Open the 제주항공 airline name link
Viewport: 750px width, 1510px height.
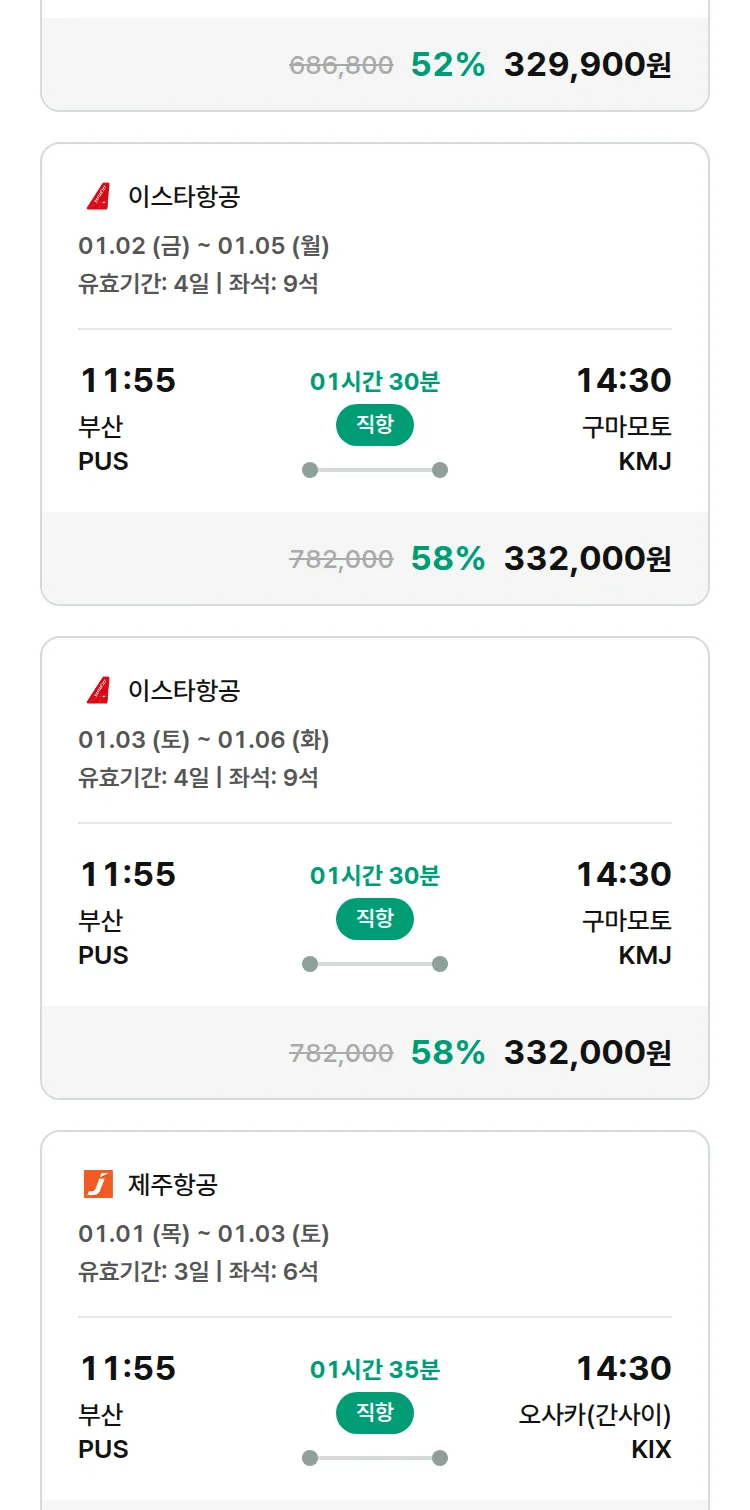pyautogui.click(x=173, y=1185)
